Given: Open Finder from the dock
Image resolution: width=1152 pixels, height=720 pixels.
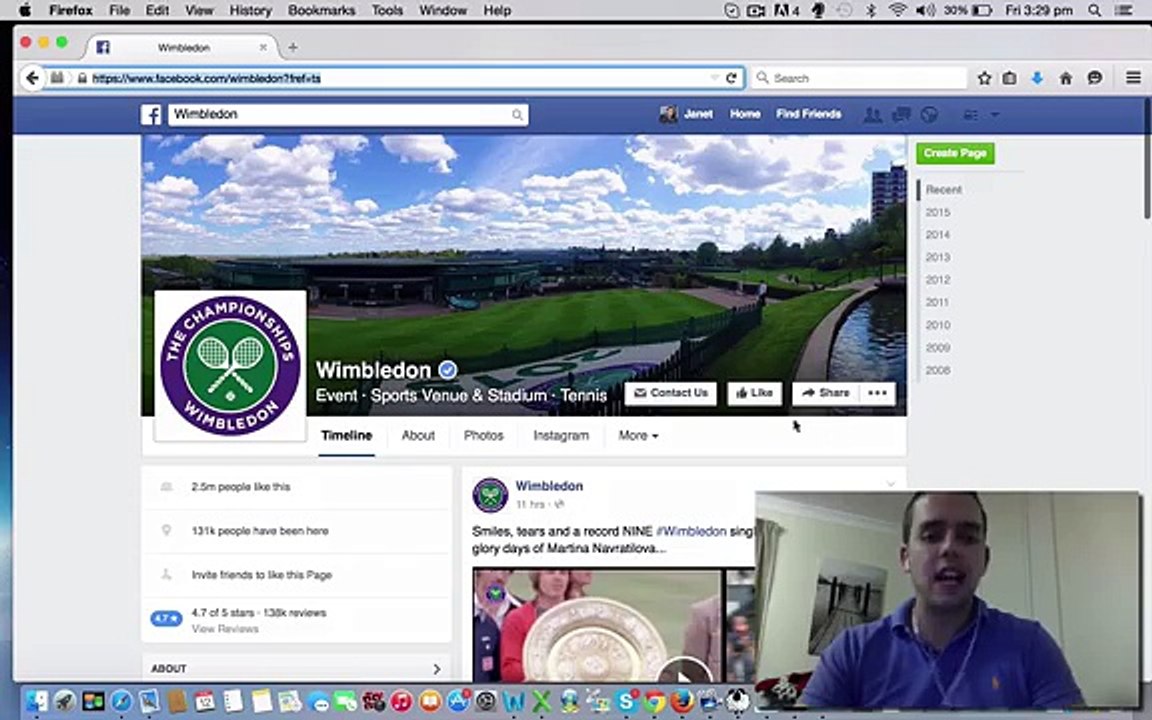Looking at the screenshot, I should coord(37,700).
